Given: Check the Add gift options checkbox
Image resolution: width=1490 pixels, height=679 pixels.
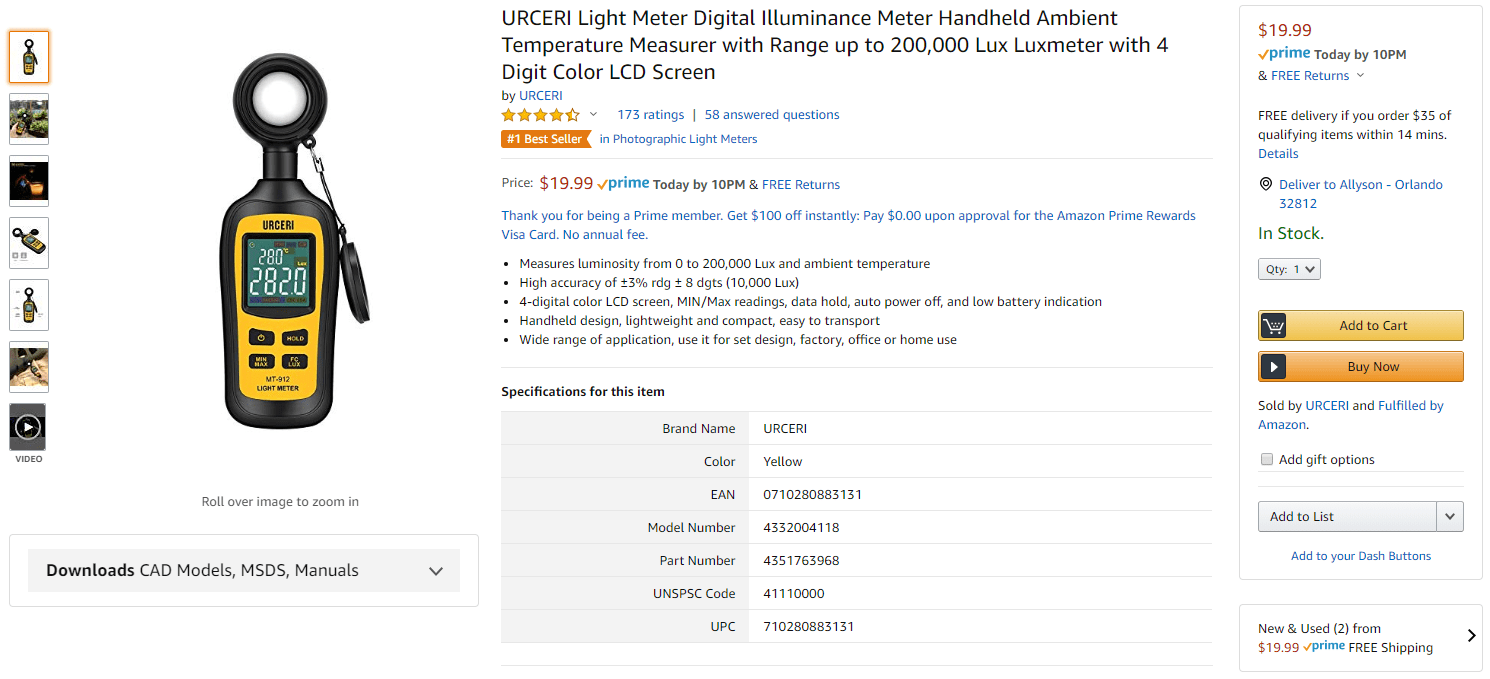Looking at the screenshot, I should click(x=1267, y=460).
